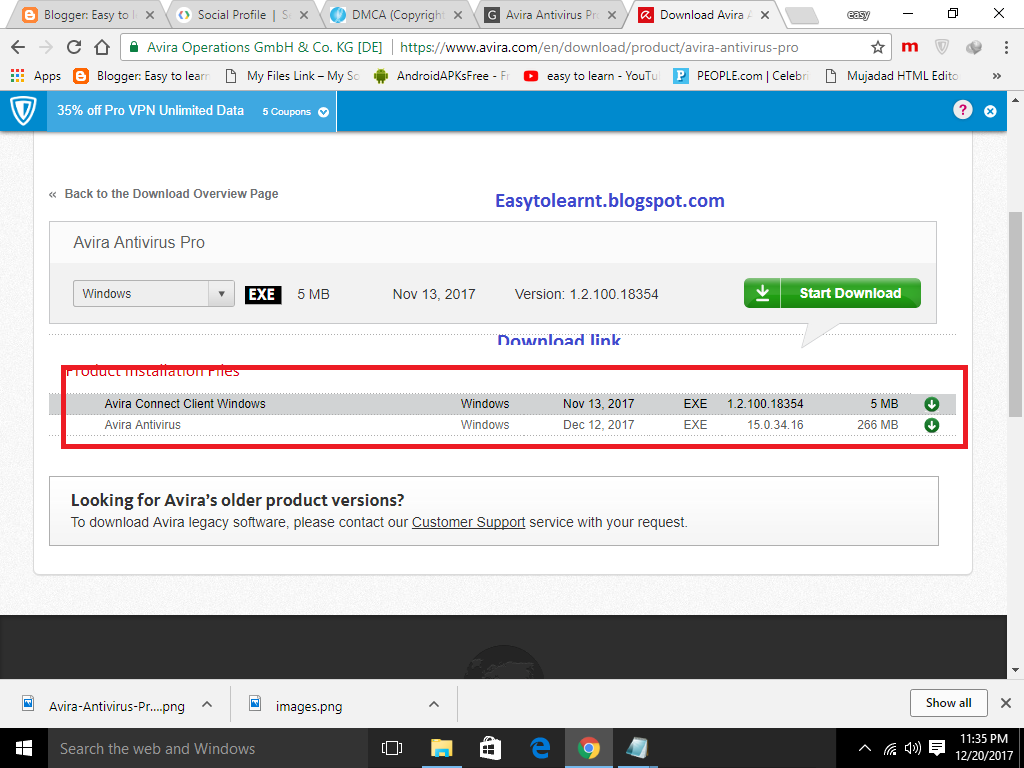Image resolution: width=1024 pixels, height=768 pixels.
Task: Open the taskbar clock and date
Action: pos(984,748)
